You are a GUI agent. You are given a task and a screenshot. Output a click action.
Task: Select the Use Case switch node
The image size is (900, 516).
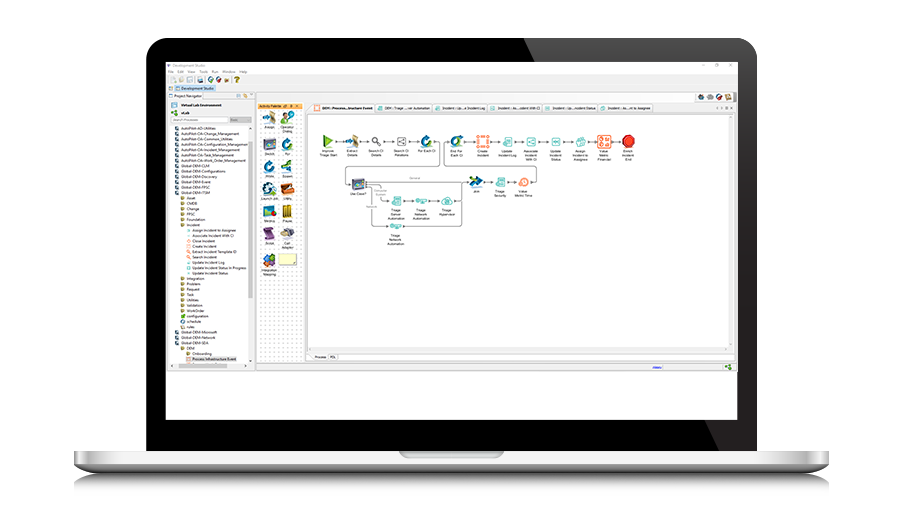coord(357,181)
